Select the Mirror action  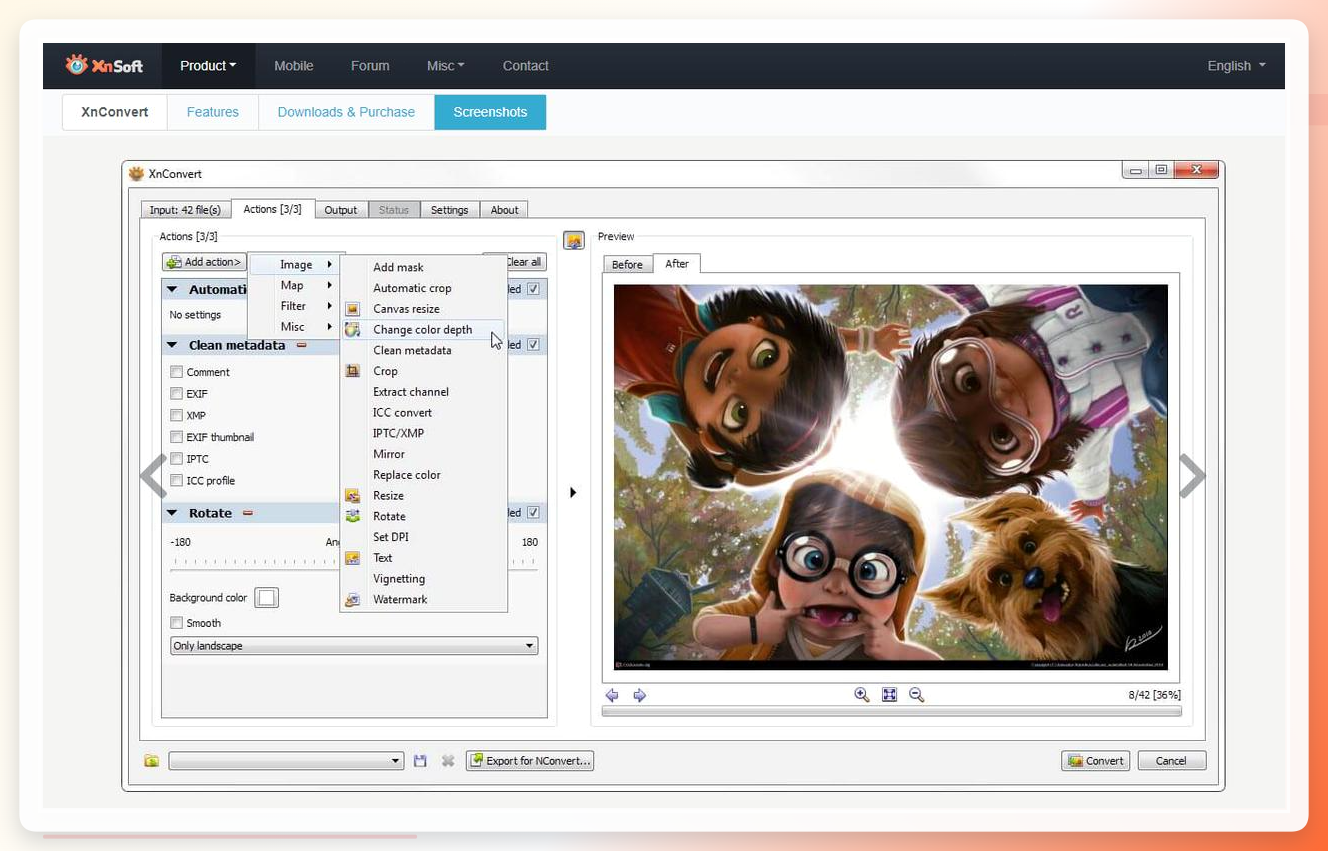[389, 454]
